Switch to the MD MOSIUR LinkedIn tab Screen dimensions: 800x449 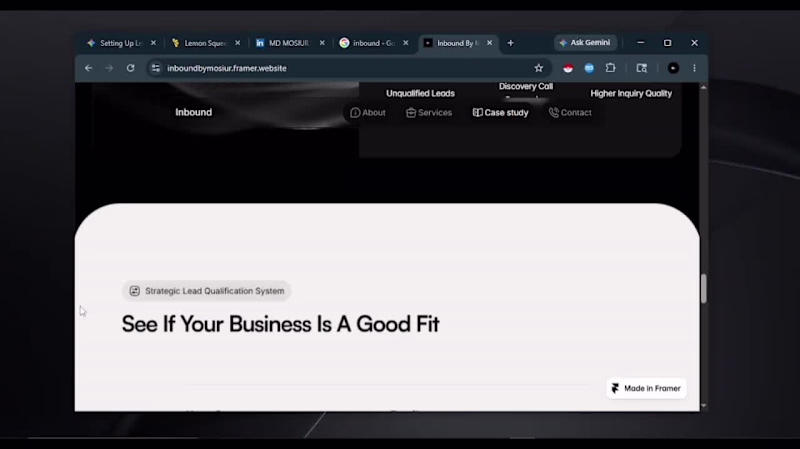pos(289,43)
